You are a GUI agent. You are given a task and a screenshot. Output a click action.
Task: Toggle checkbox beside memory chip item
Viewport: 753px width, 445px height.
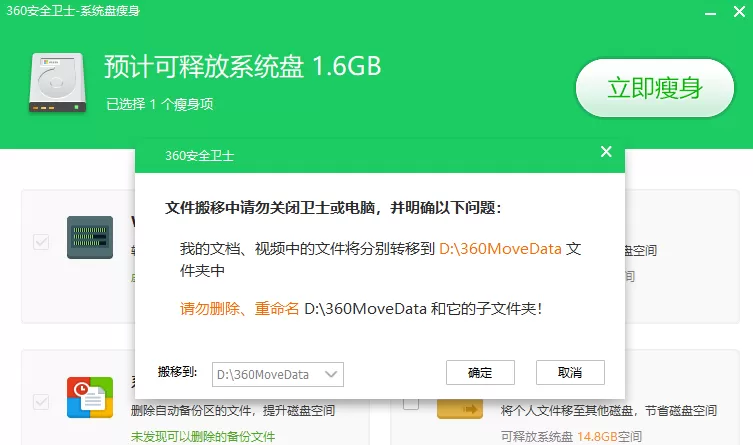[41, 241]
